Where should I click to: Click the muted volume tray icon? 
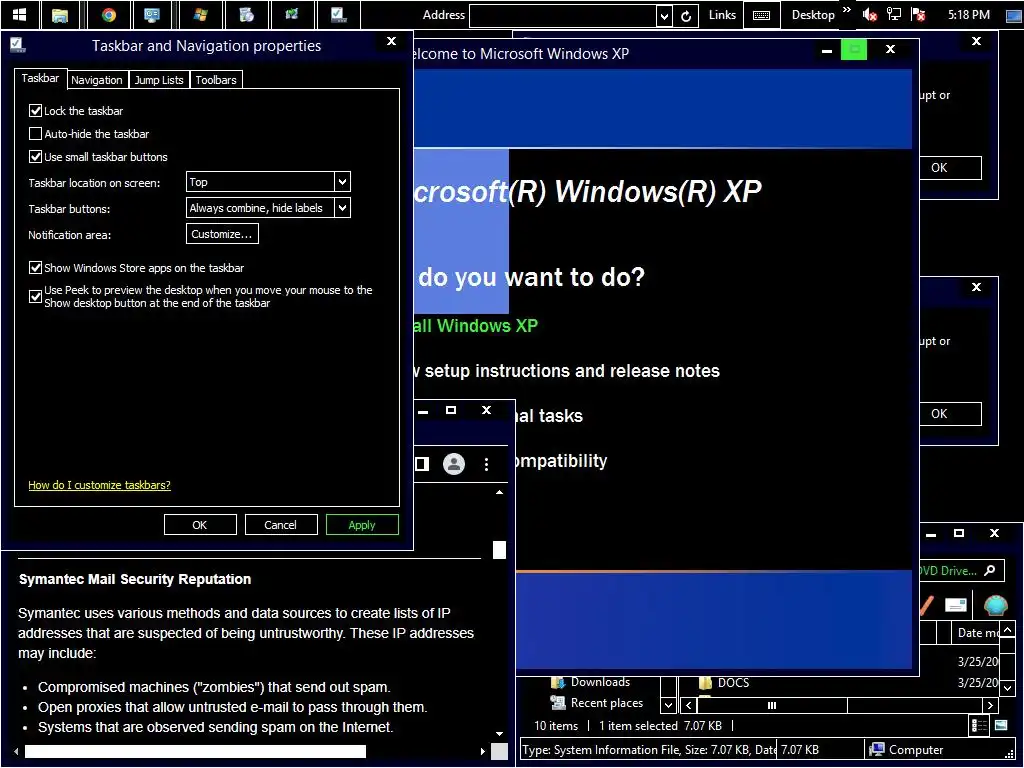point(869,14)
